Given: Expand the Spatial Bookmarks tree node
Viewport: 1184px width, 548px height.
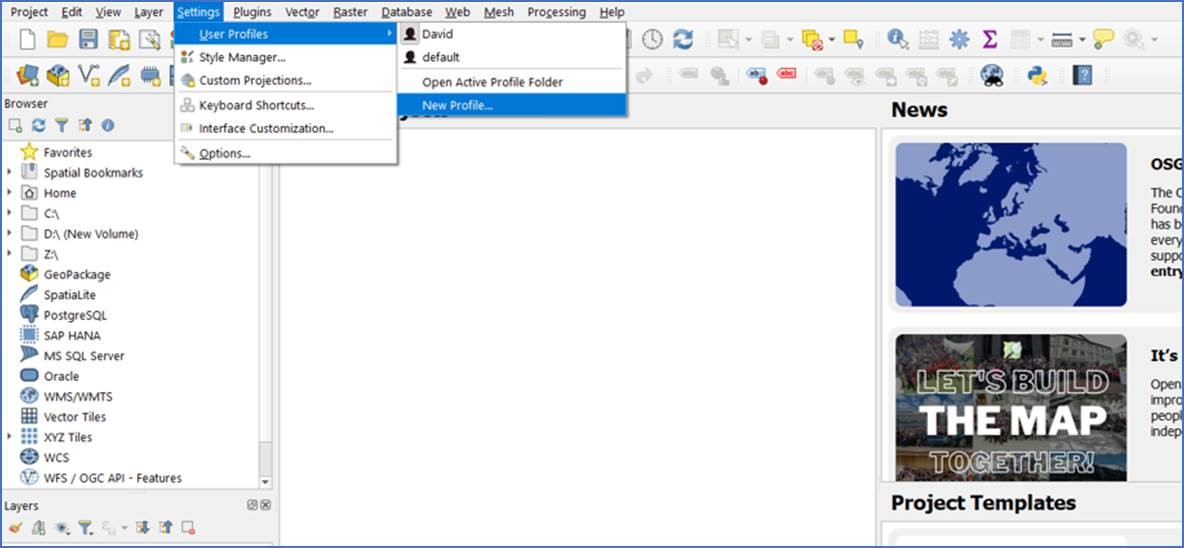Looking at the screenshot, I should (9, 172).
